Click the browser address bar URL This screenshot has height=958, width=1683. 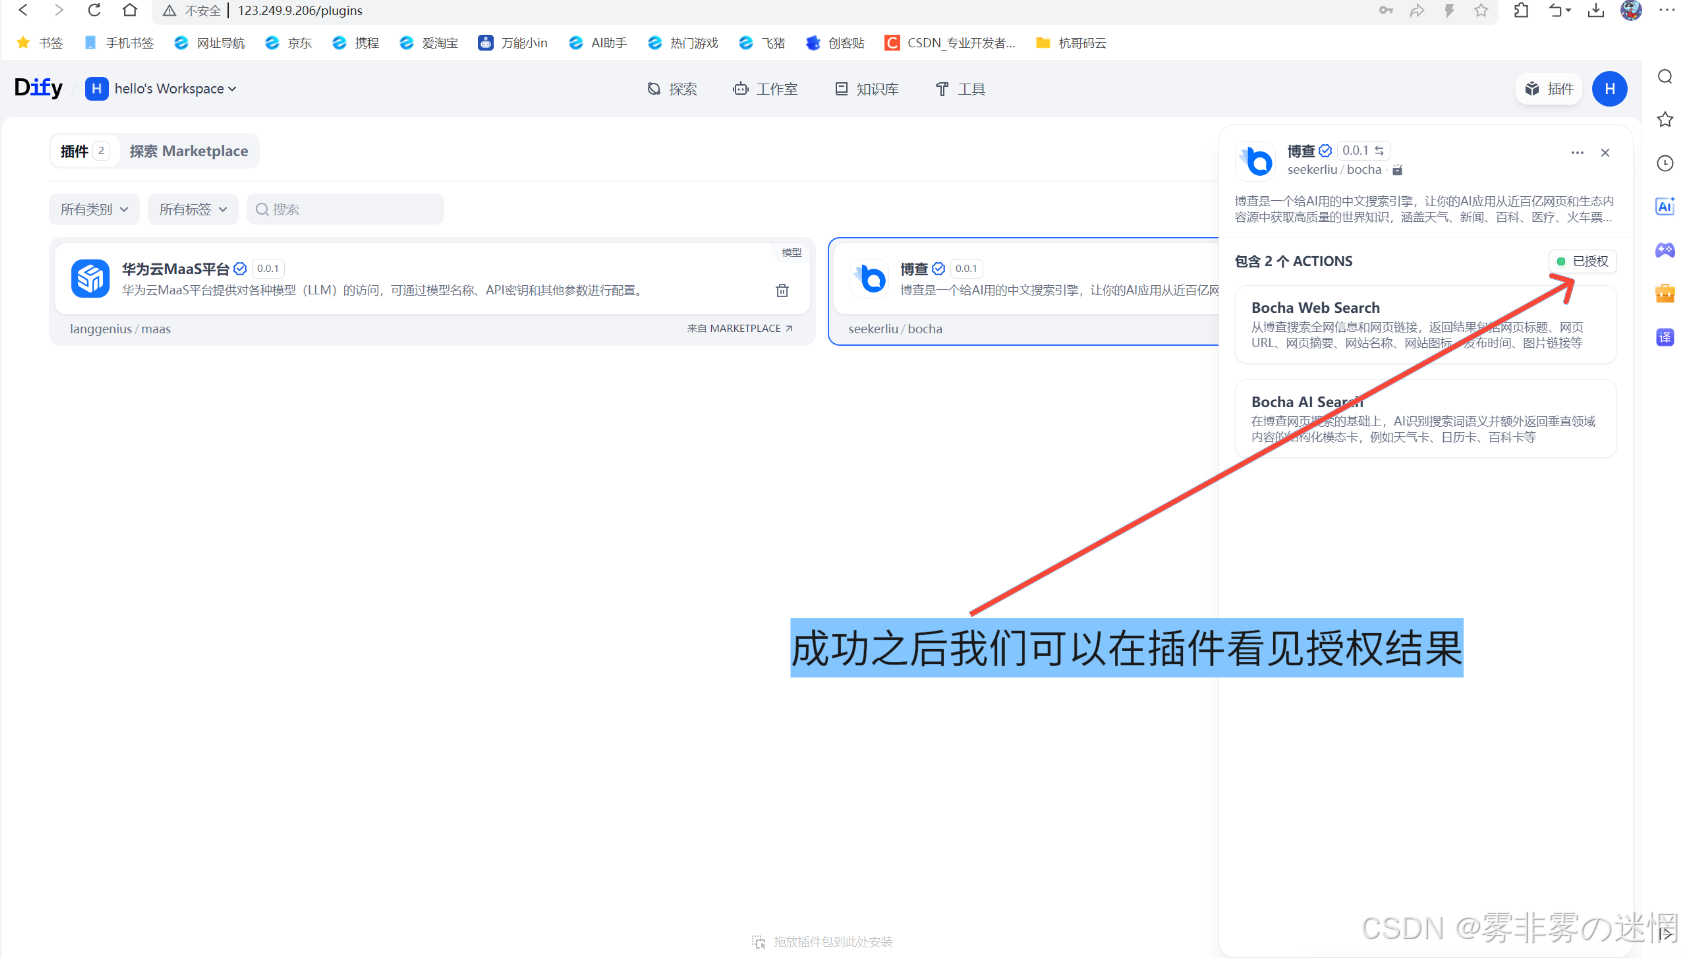300,10
